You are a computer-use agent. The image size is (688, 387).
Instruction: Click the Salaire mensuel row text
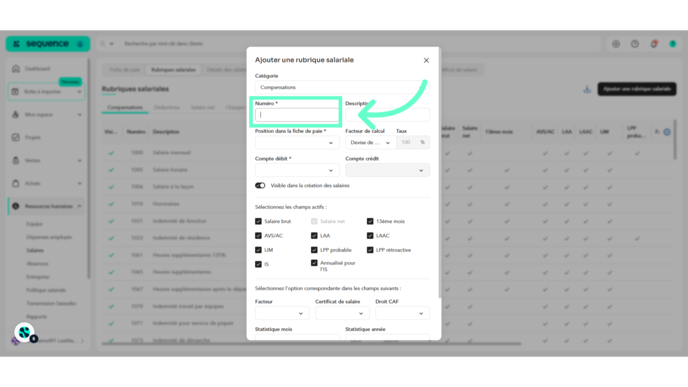[x=172, y=153]
